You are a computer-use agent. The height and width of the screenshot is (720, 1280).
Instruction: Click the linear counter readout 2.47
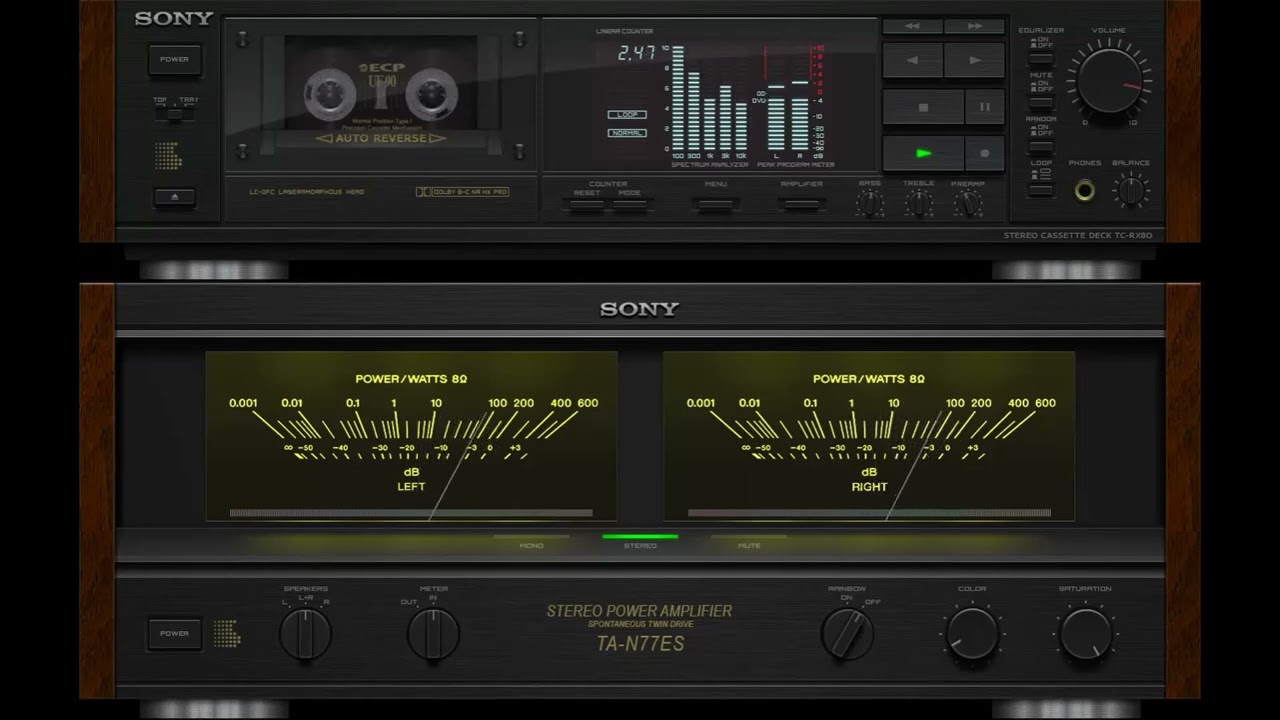[636, 53]
